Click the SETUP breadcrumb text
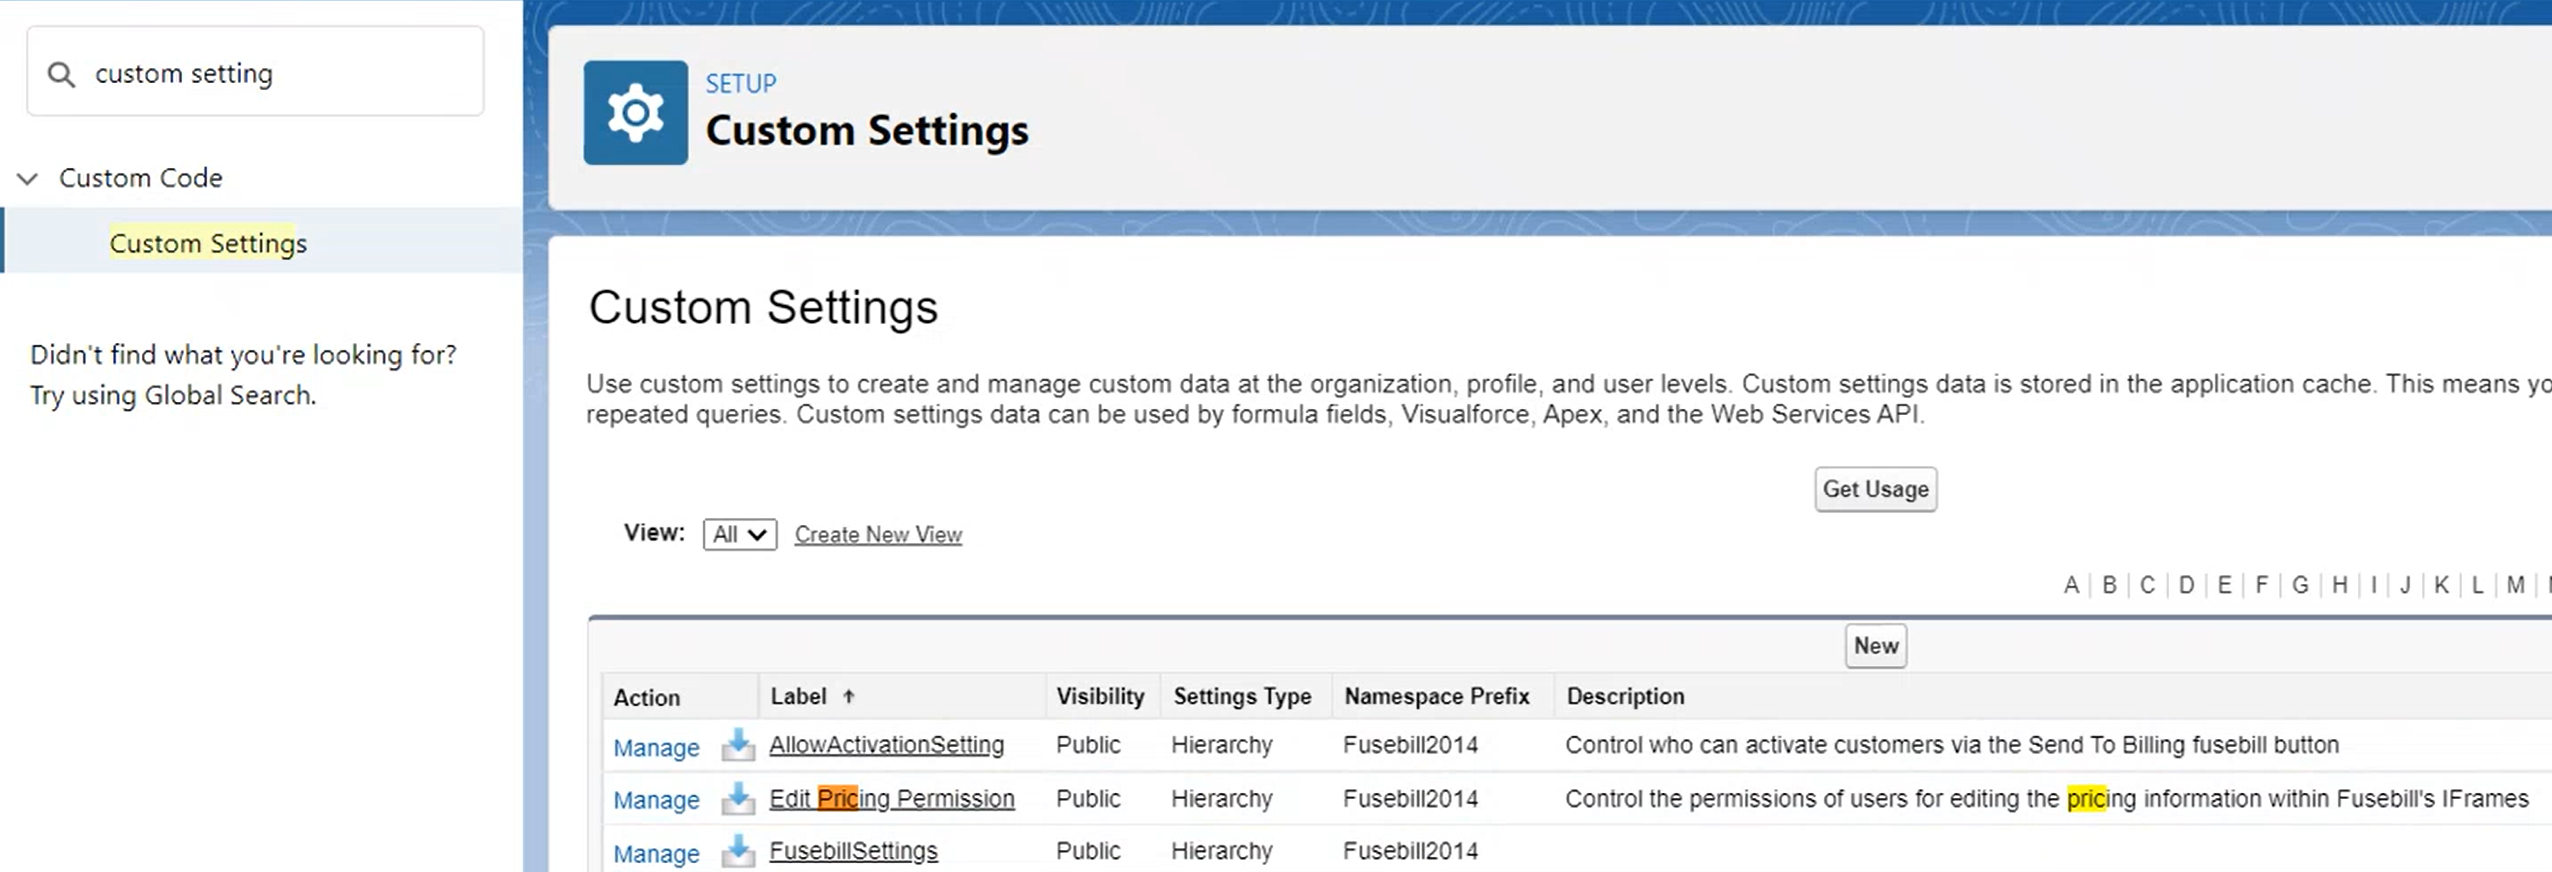This screenshot has width=2552, height=872. coord(741,83)
